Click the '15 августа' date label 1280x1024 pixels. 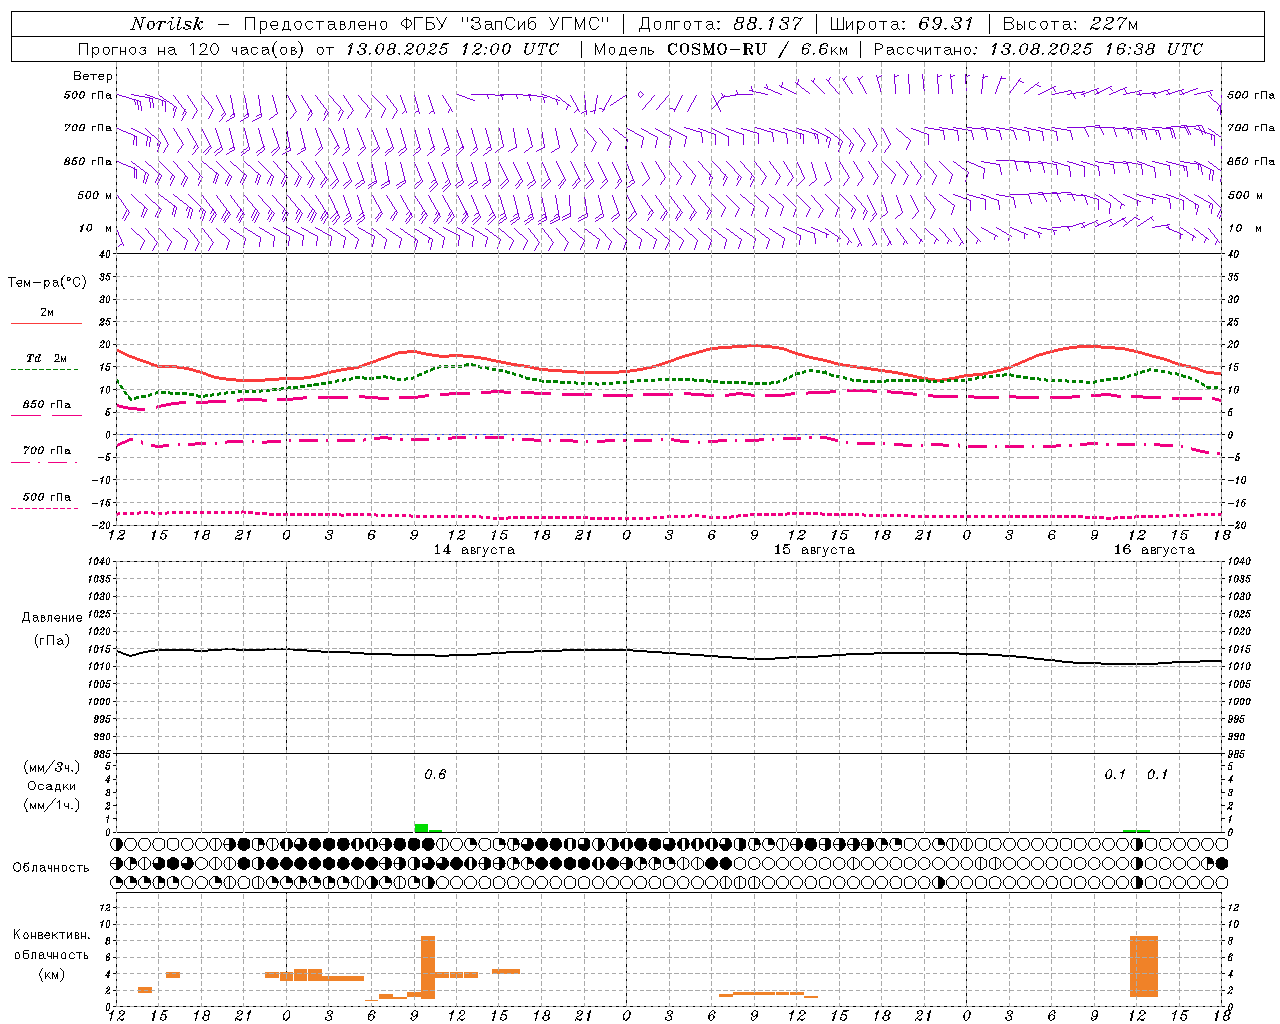point(814,550)
